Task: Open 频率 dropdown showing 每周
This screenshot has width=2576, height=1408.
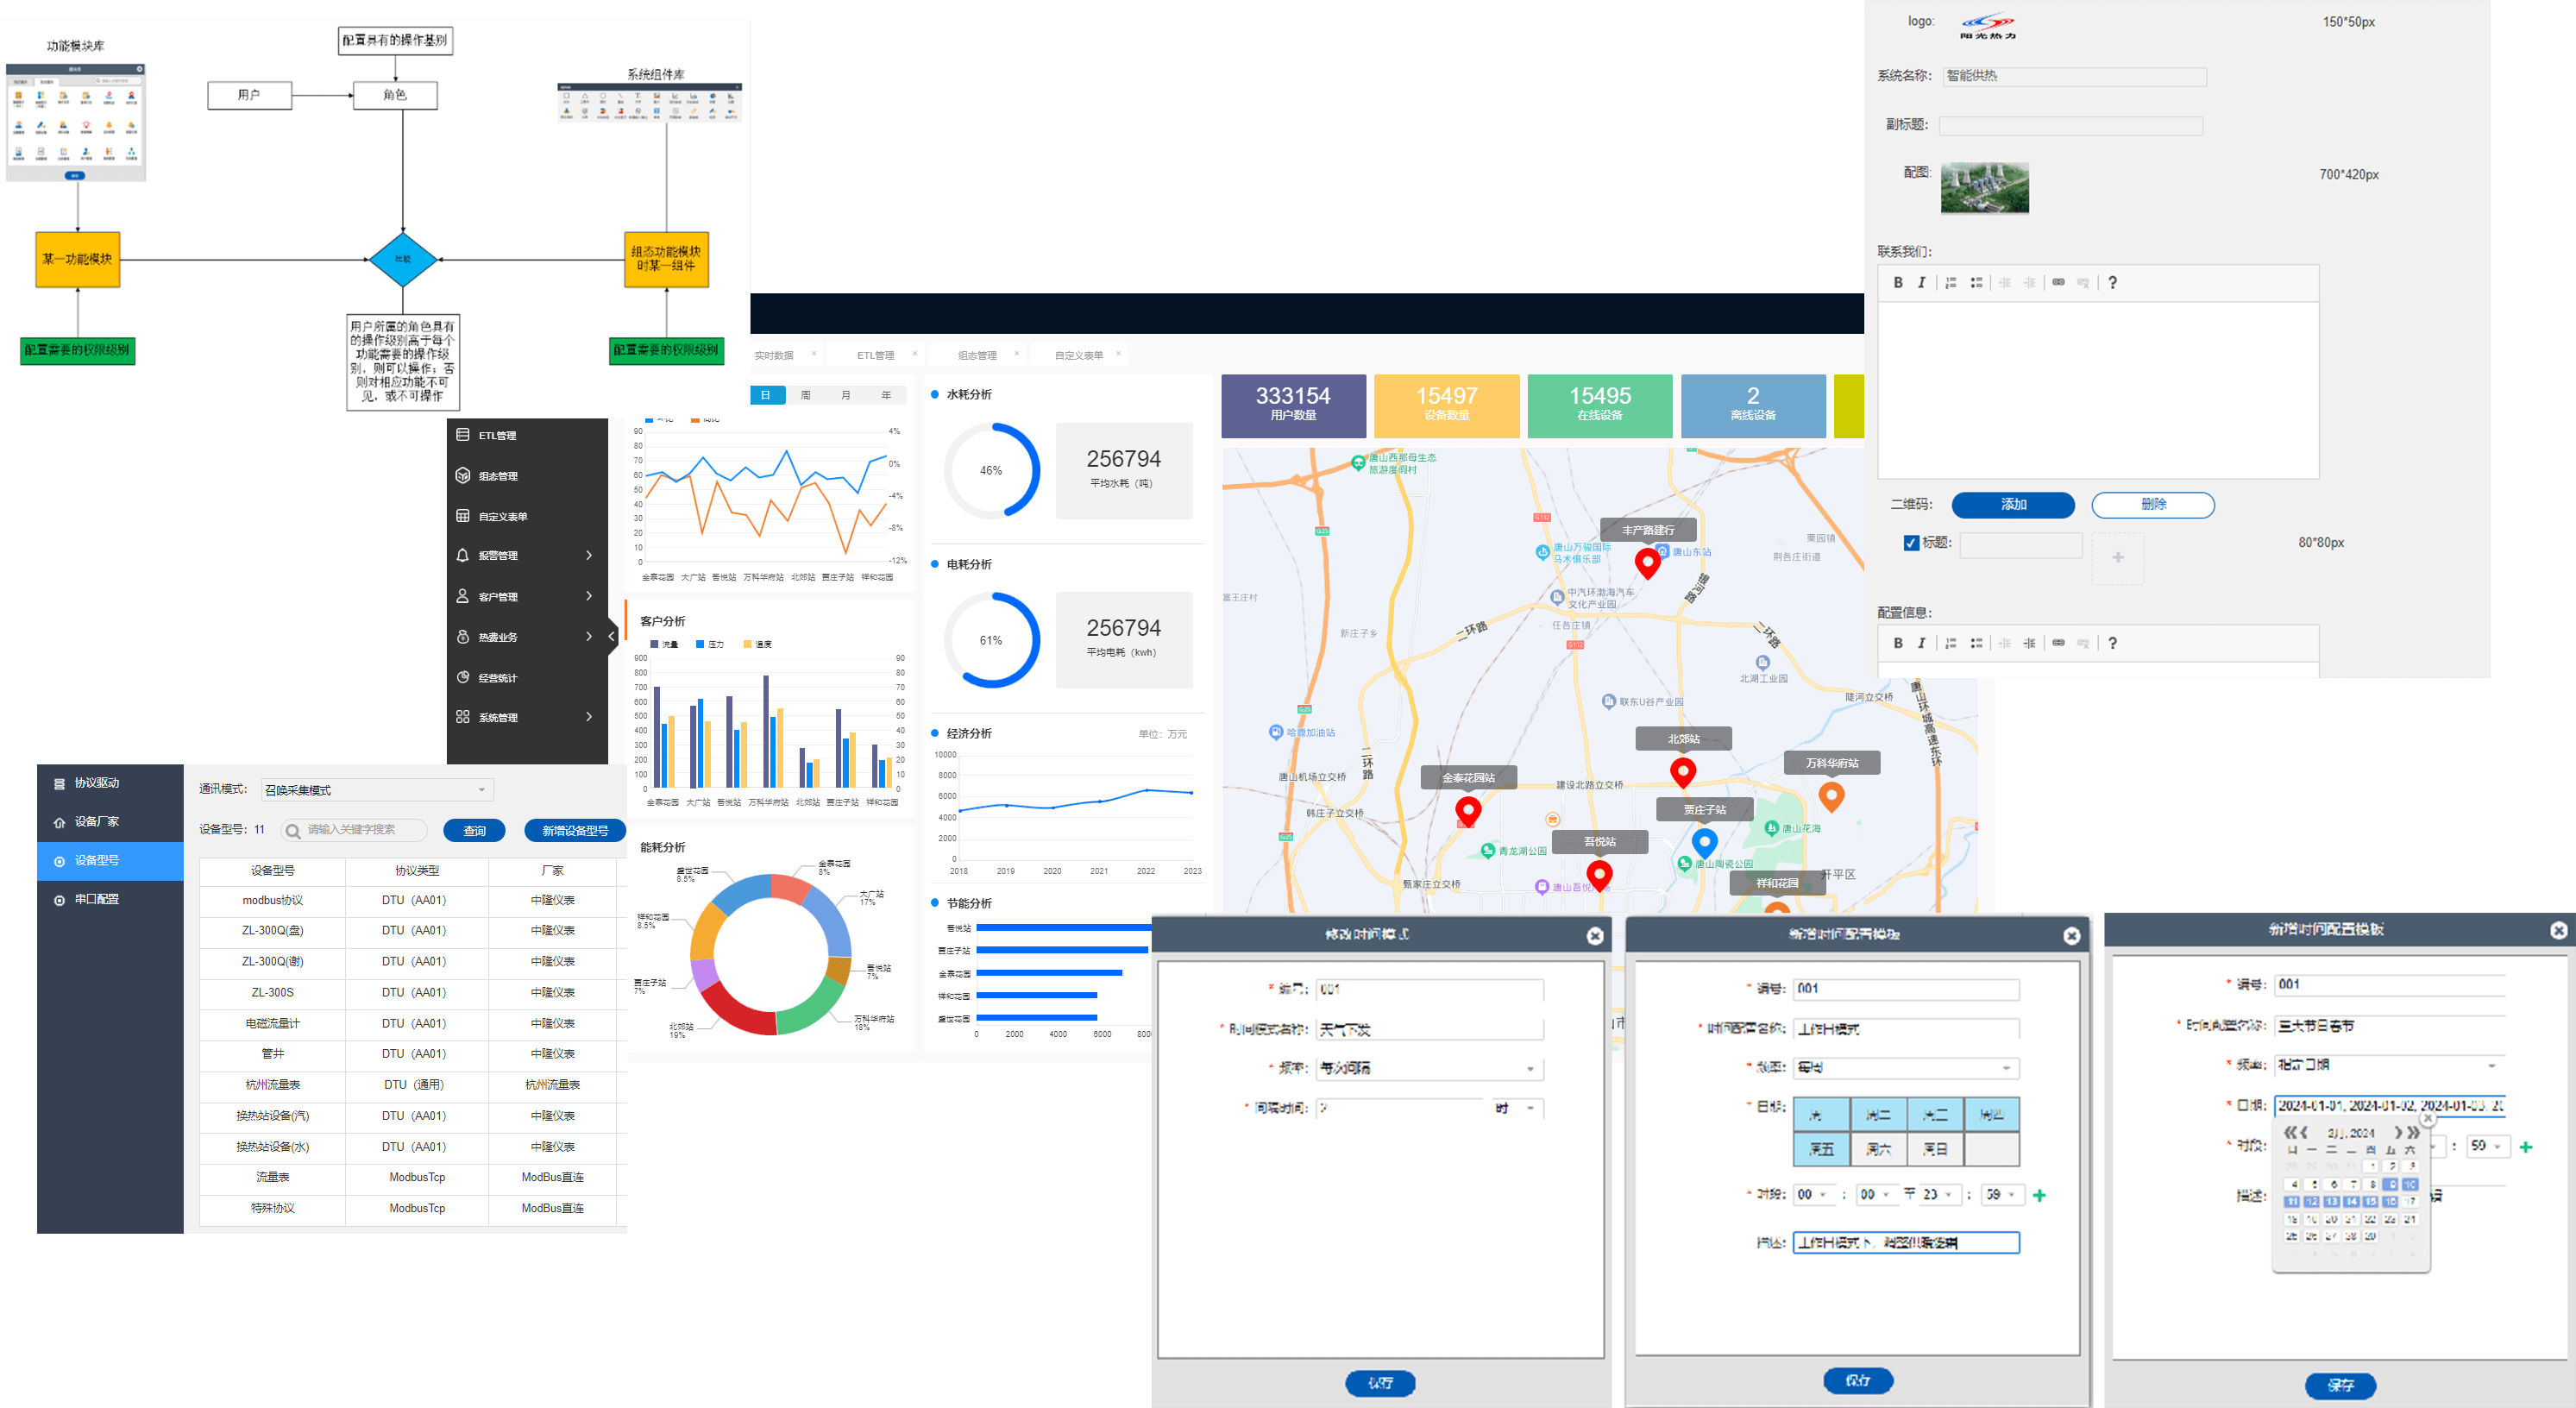Action: (x=1906, y=1067)
